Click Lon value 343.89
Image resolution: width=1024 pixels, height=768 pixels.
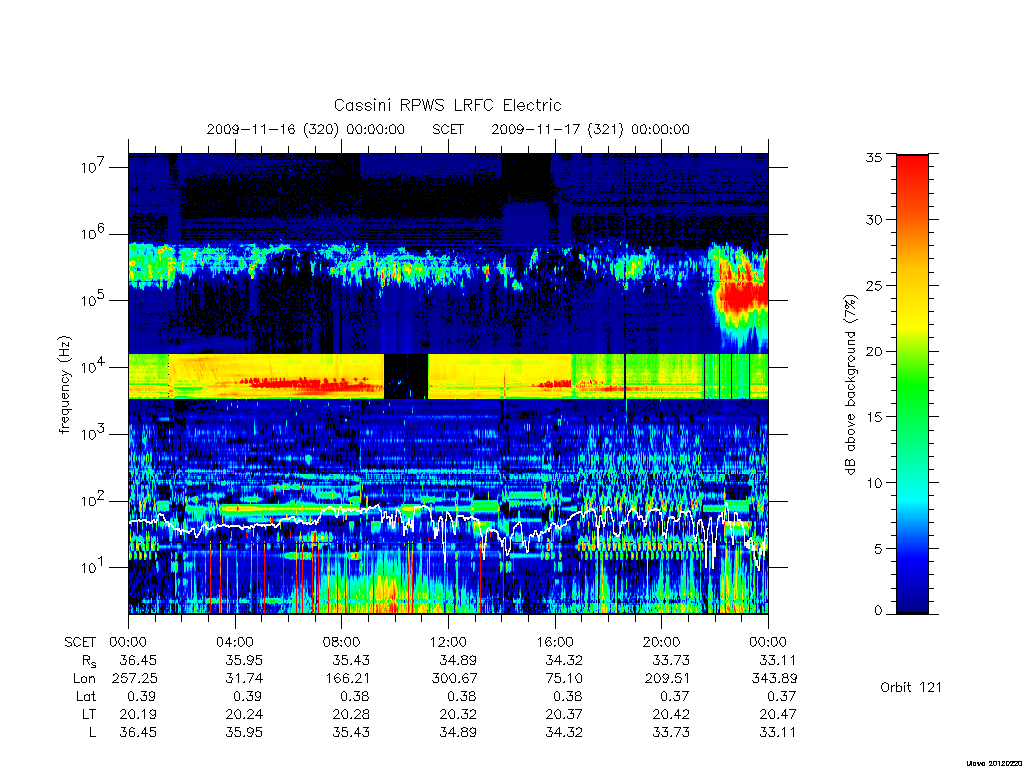click(775, 679)
